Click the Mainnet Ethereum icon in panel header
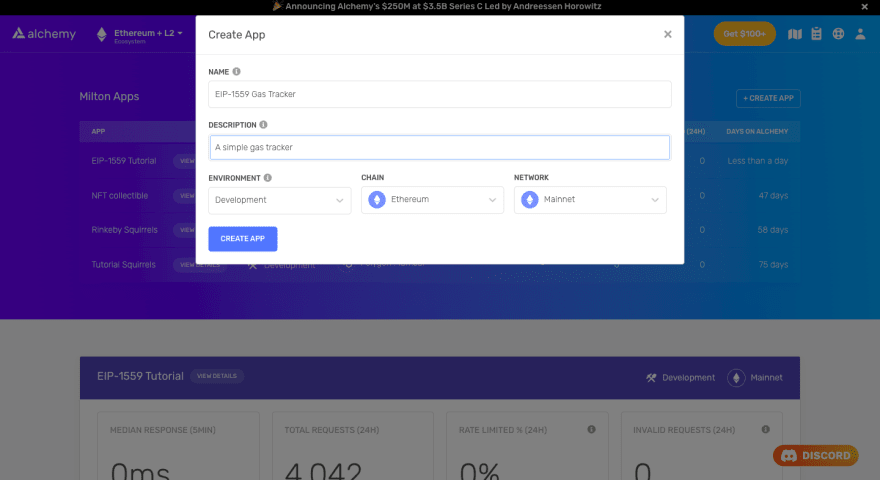This screenshot has height=480, width=880. tap(736, 378)
